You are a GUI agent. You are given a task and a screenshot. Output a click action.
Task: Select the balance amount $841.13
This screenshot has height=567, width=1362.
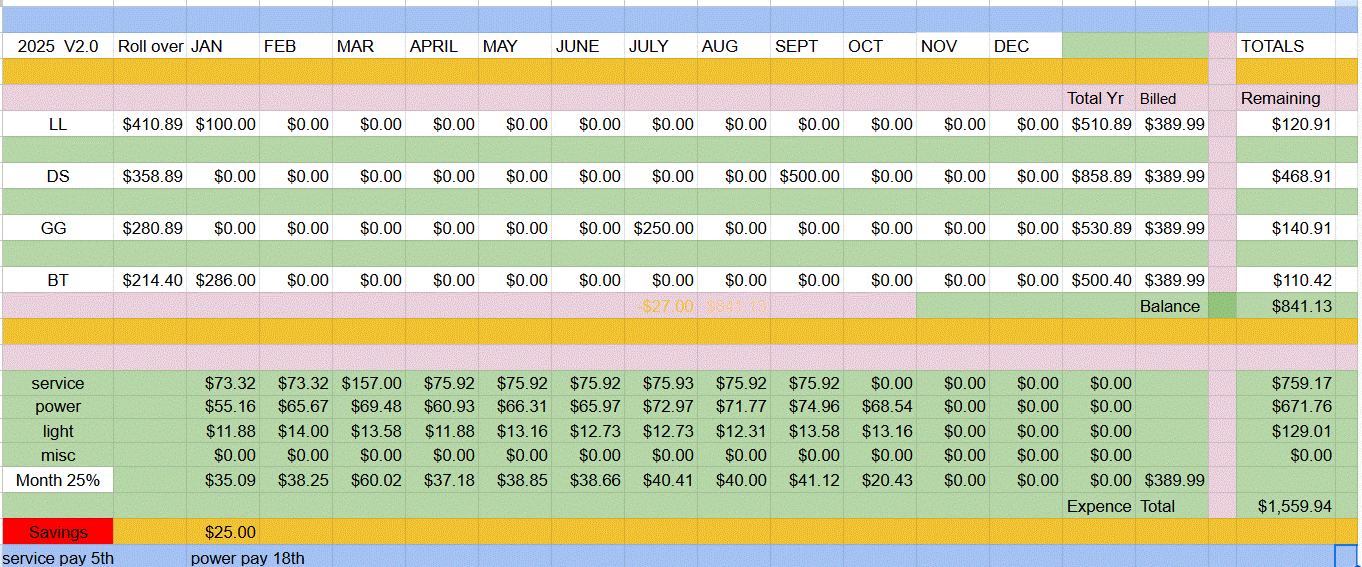(x=1285, y=306)
